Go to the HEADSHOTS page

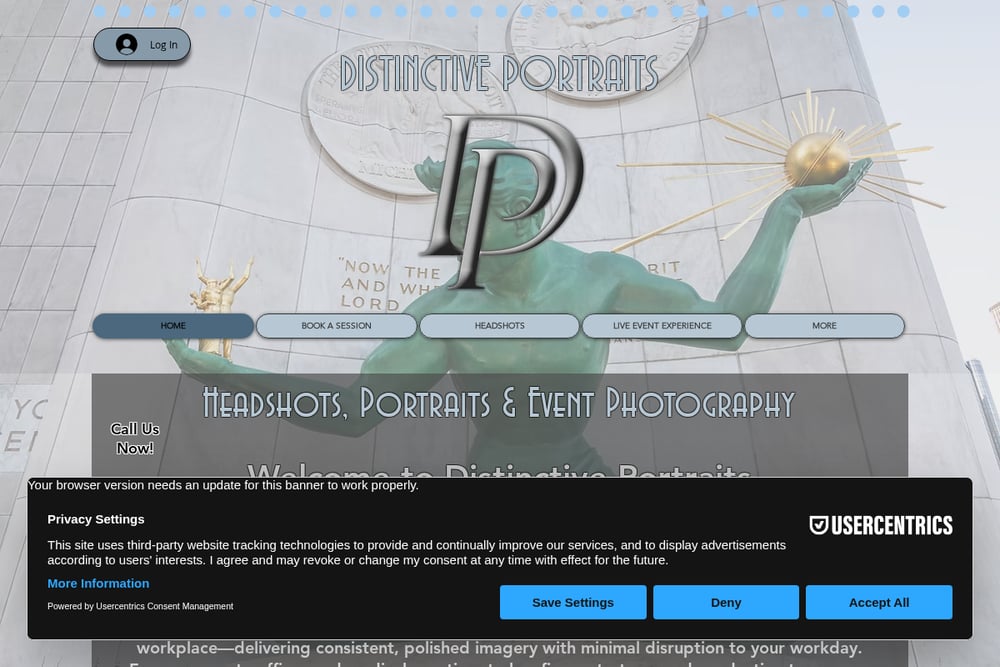tap(499, 326)
